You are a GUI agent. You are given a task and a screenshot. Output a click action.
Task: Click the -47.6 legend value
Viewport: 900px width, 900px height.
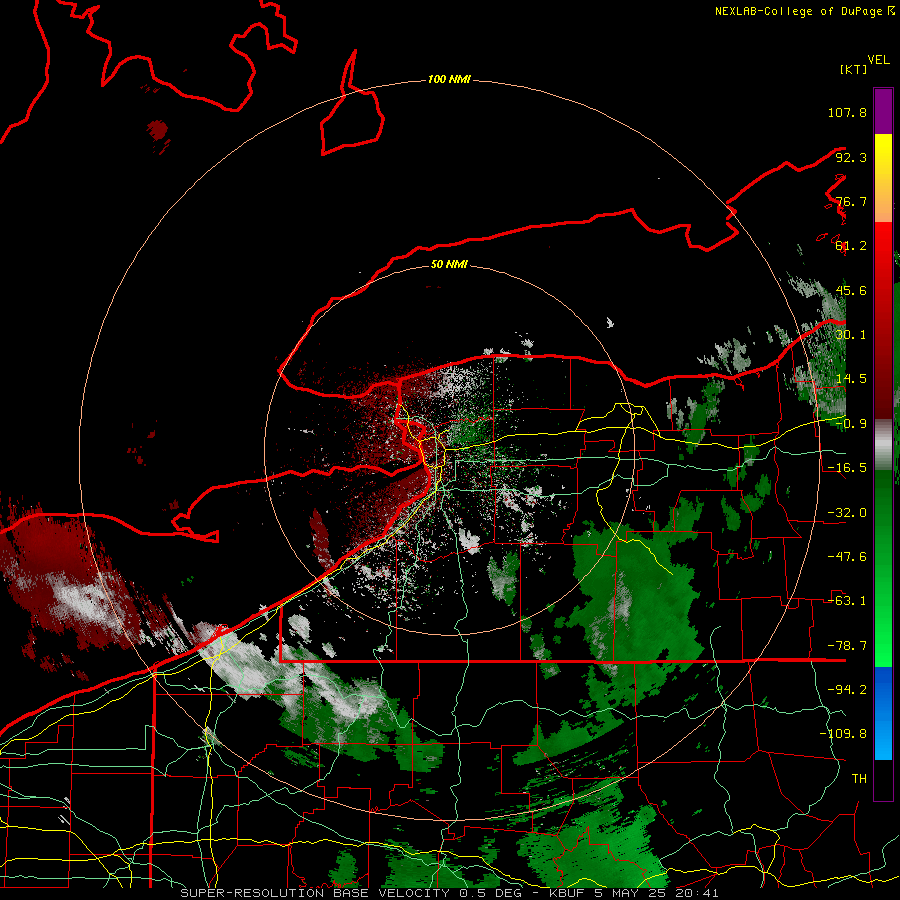point(847,557)
